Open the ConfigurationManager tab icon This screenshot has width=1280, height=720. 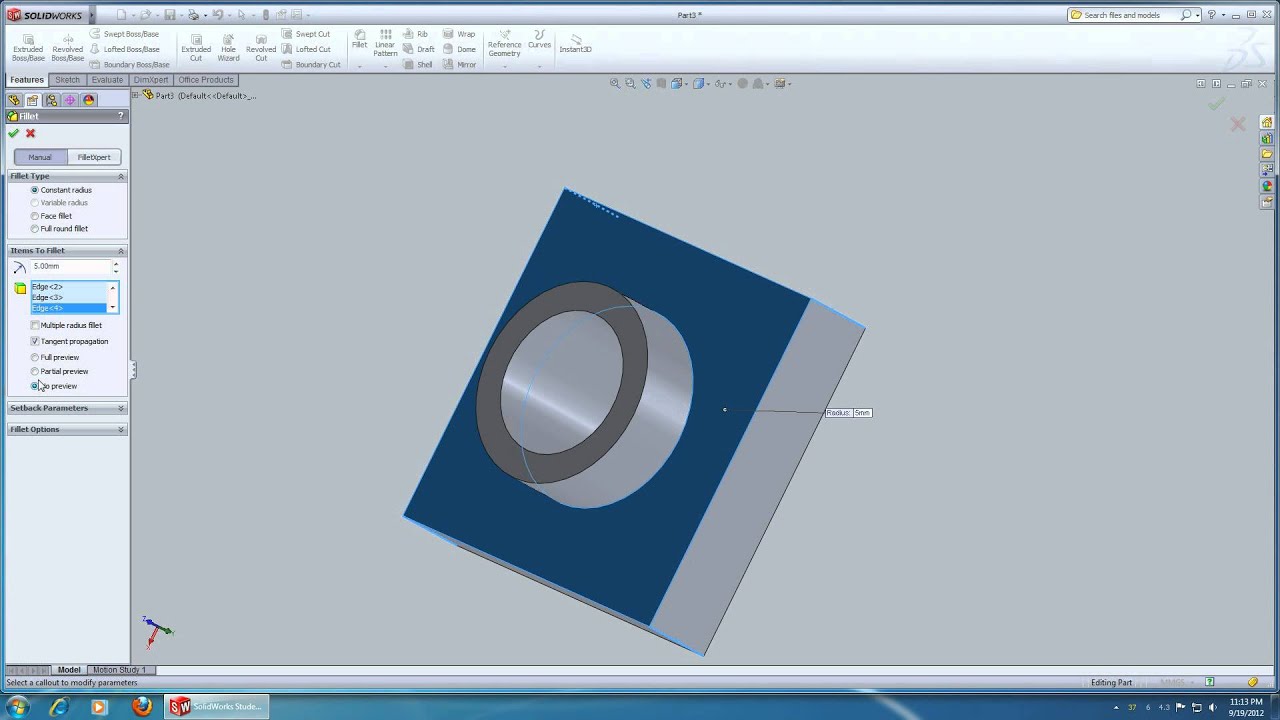tap(51, 100)
